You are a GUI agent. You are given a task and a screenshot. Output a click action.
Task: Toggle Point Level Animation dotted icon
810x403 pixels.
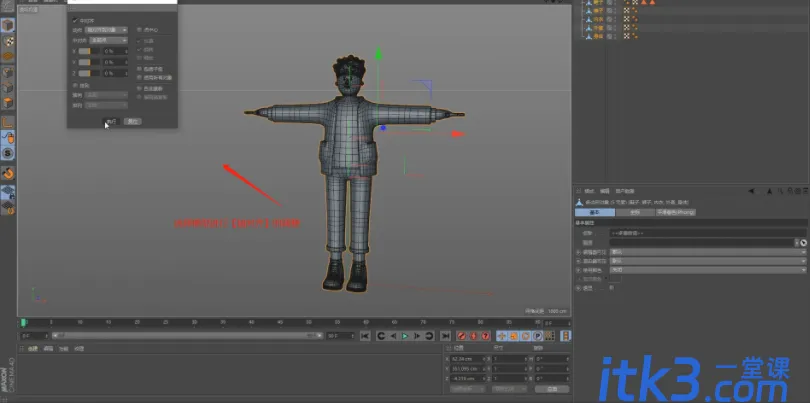click(549, 336)
